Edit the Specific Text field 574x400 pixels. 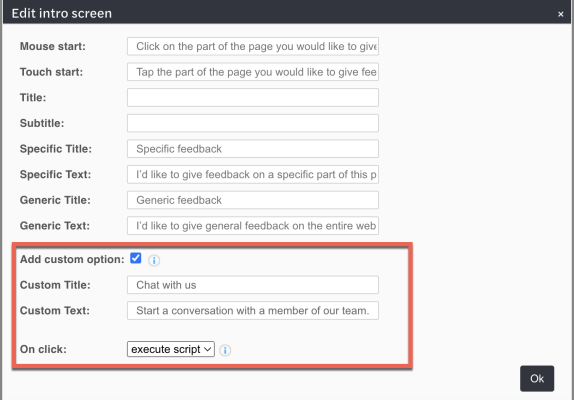(253, 175)
